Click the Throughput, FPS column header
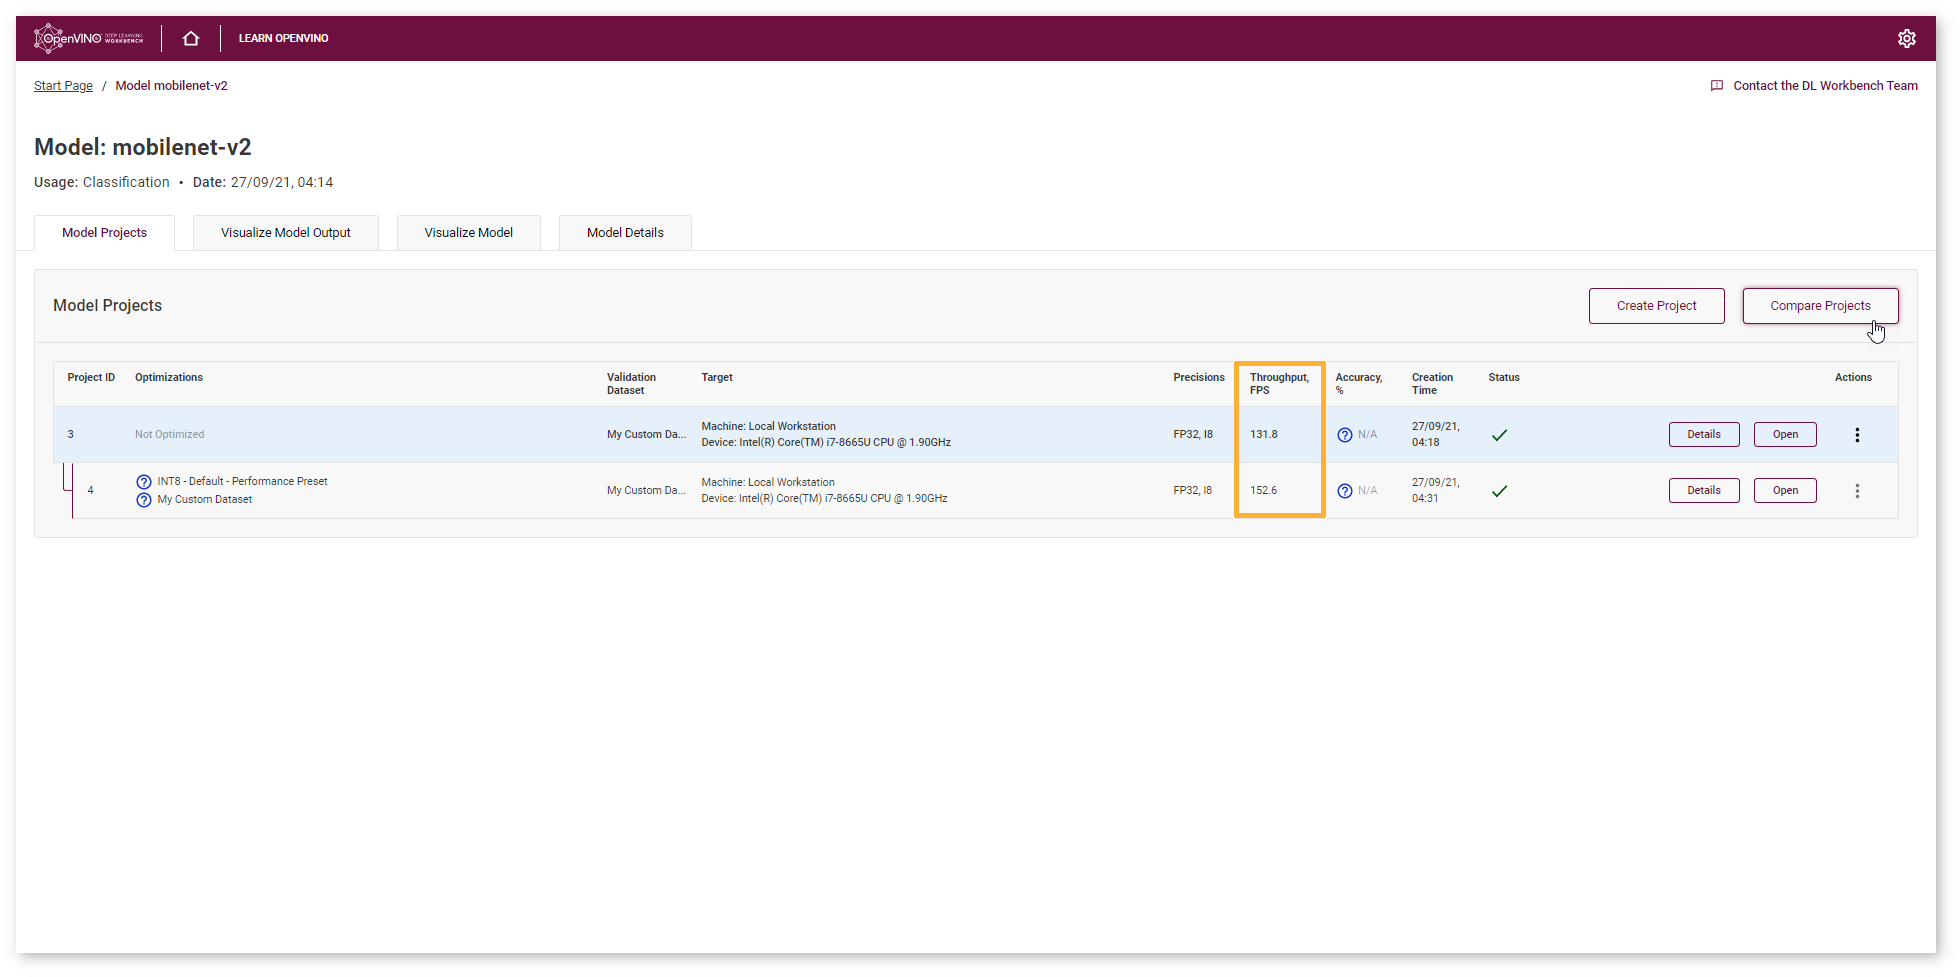 [1279, 384]
